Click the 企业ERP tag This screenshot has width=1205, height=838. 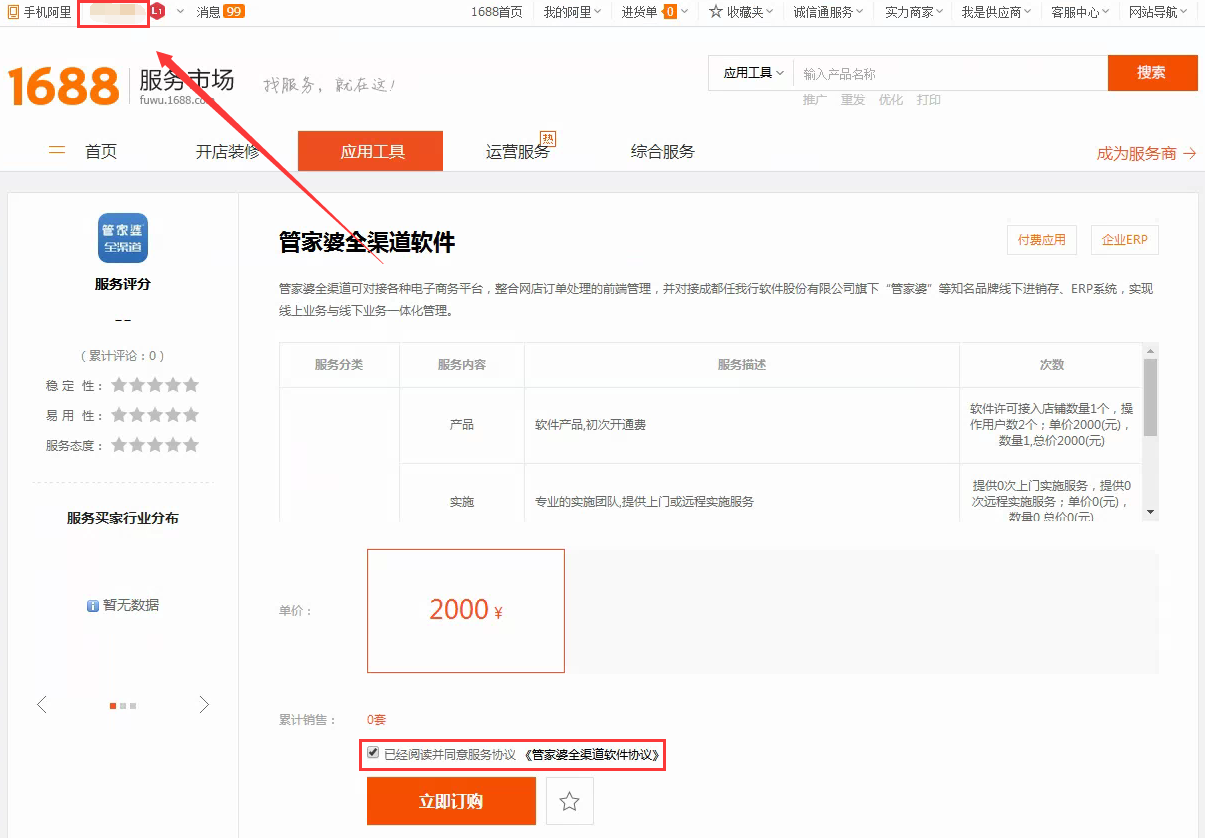(1125, 240)
